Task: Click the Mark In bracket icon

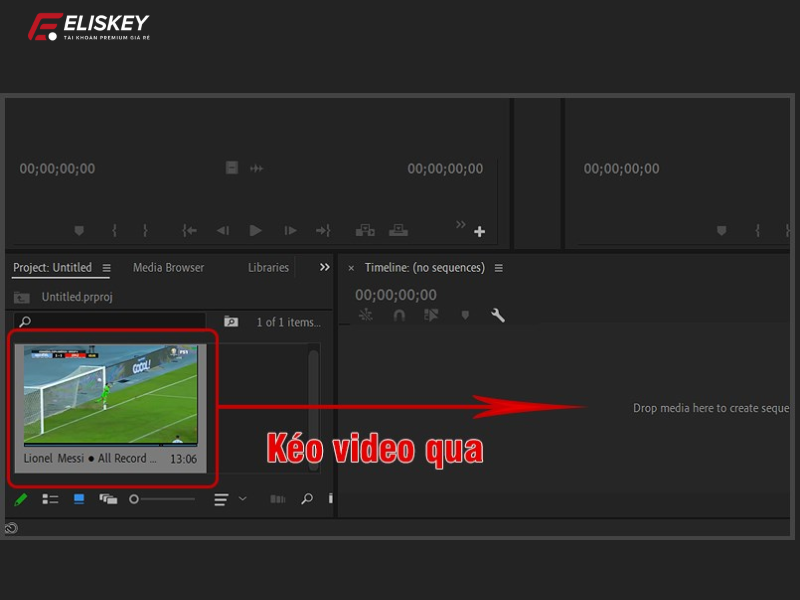Action: click(114, 231)
